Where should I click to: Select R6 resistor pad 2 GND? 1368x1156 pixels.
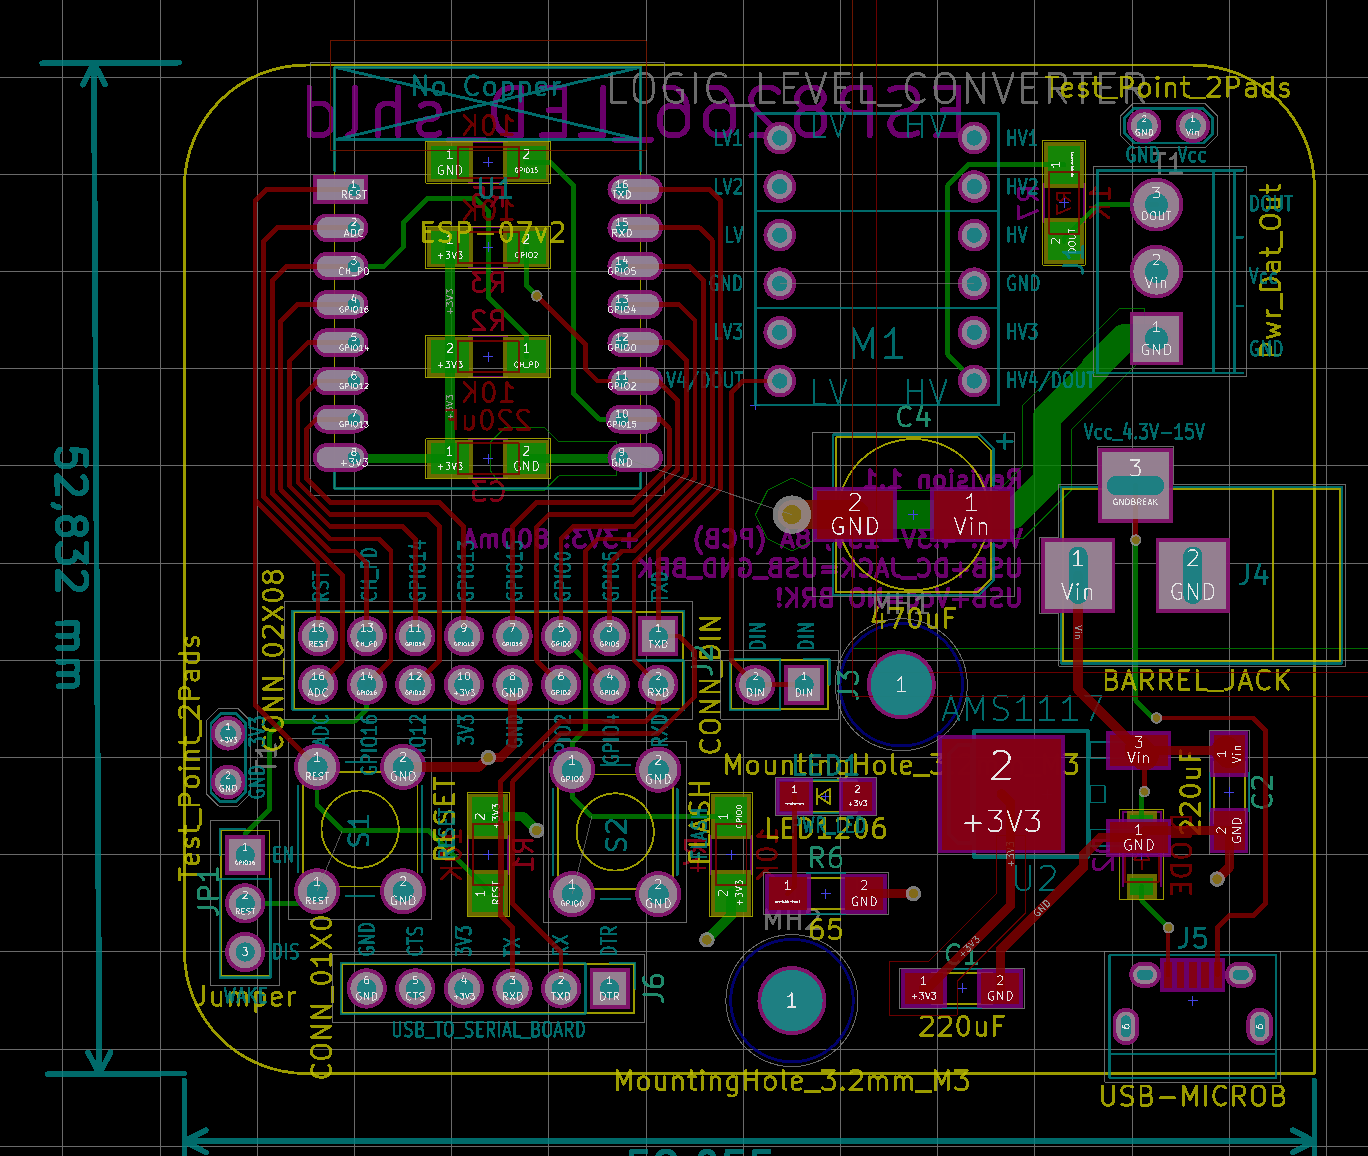tap(864, 893)
